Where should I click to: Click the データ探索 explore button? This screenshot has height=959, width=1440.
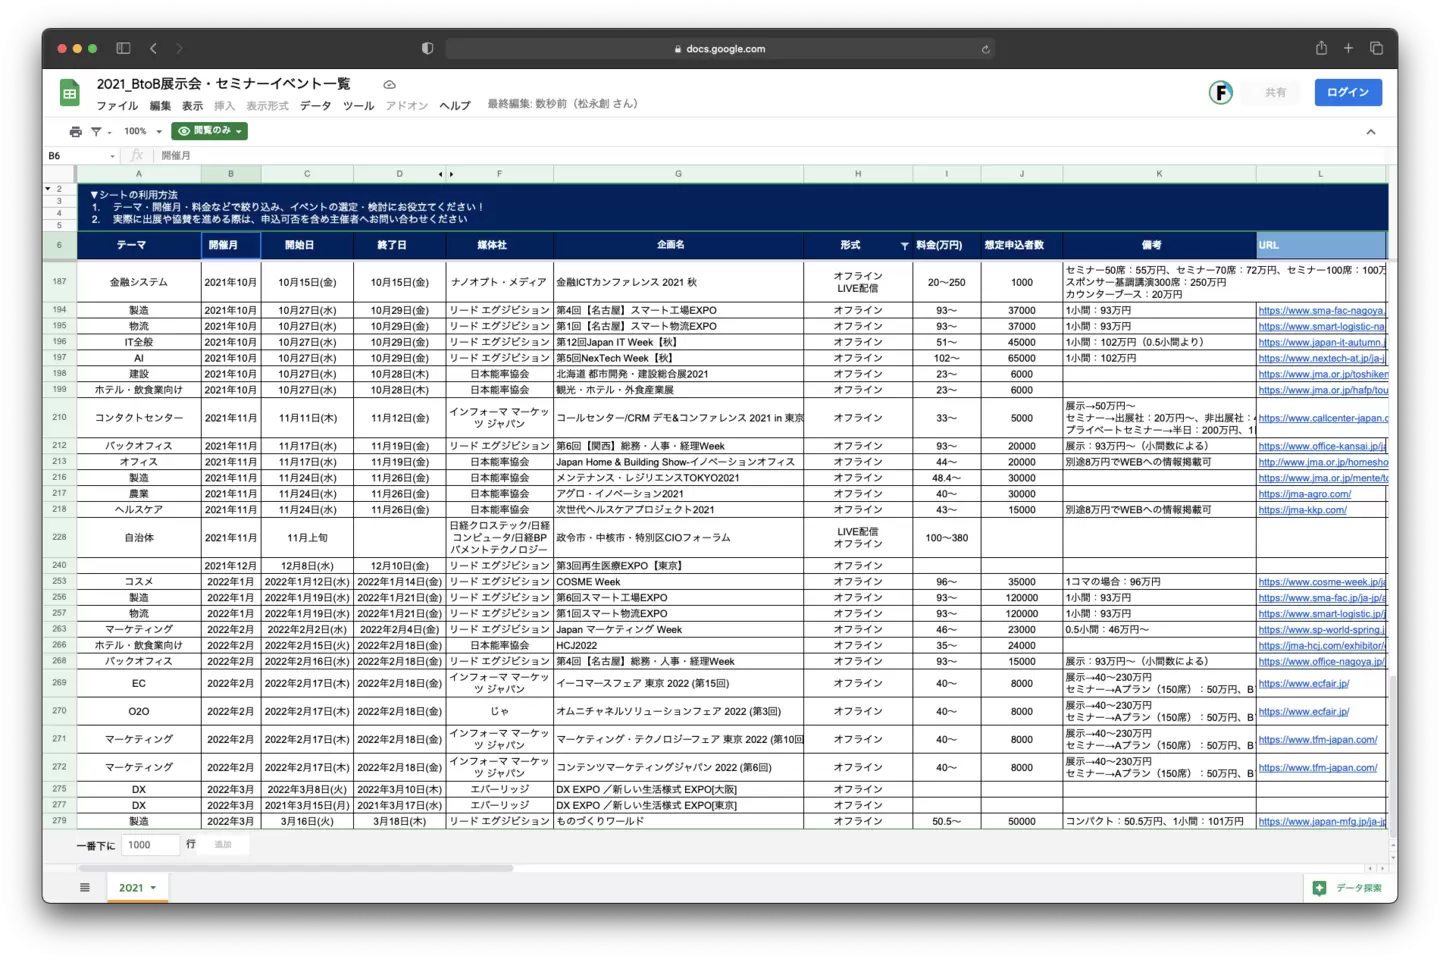[x=1348, y=888]
